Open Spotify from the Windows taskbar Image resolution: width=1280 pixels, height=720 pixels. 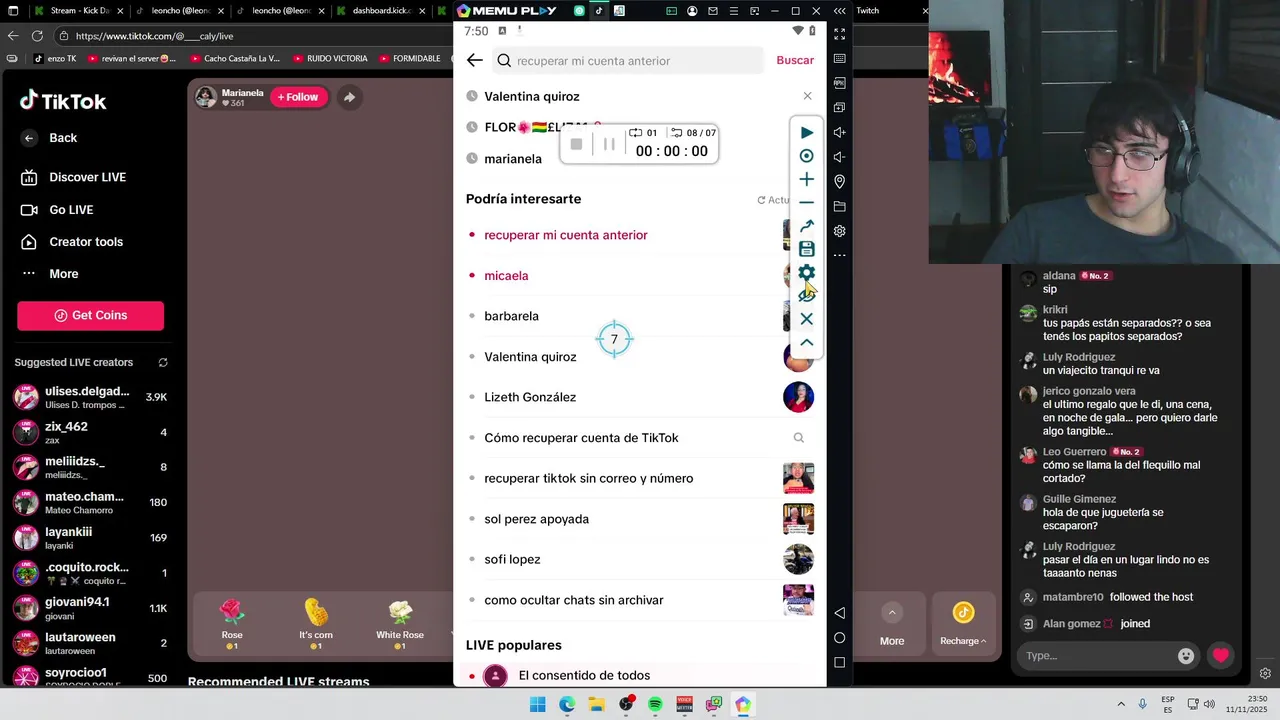click(x=655, y=704)
